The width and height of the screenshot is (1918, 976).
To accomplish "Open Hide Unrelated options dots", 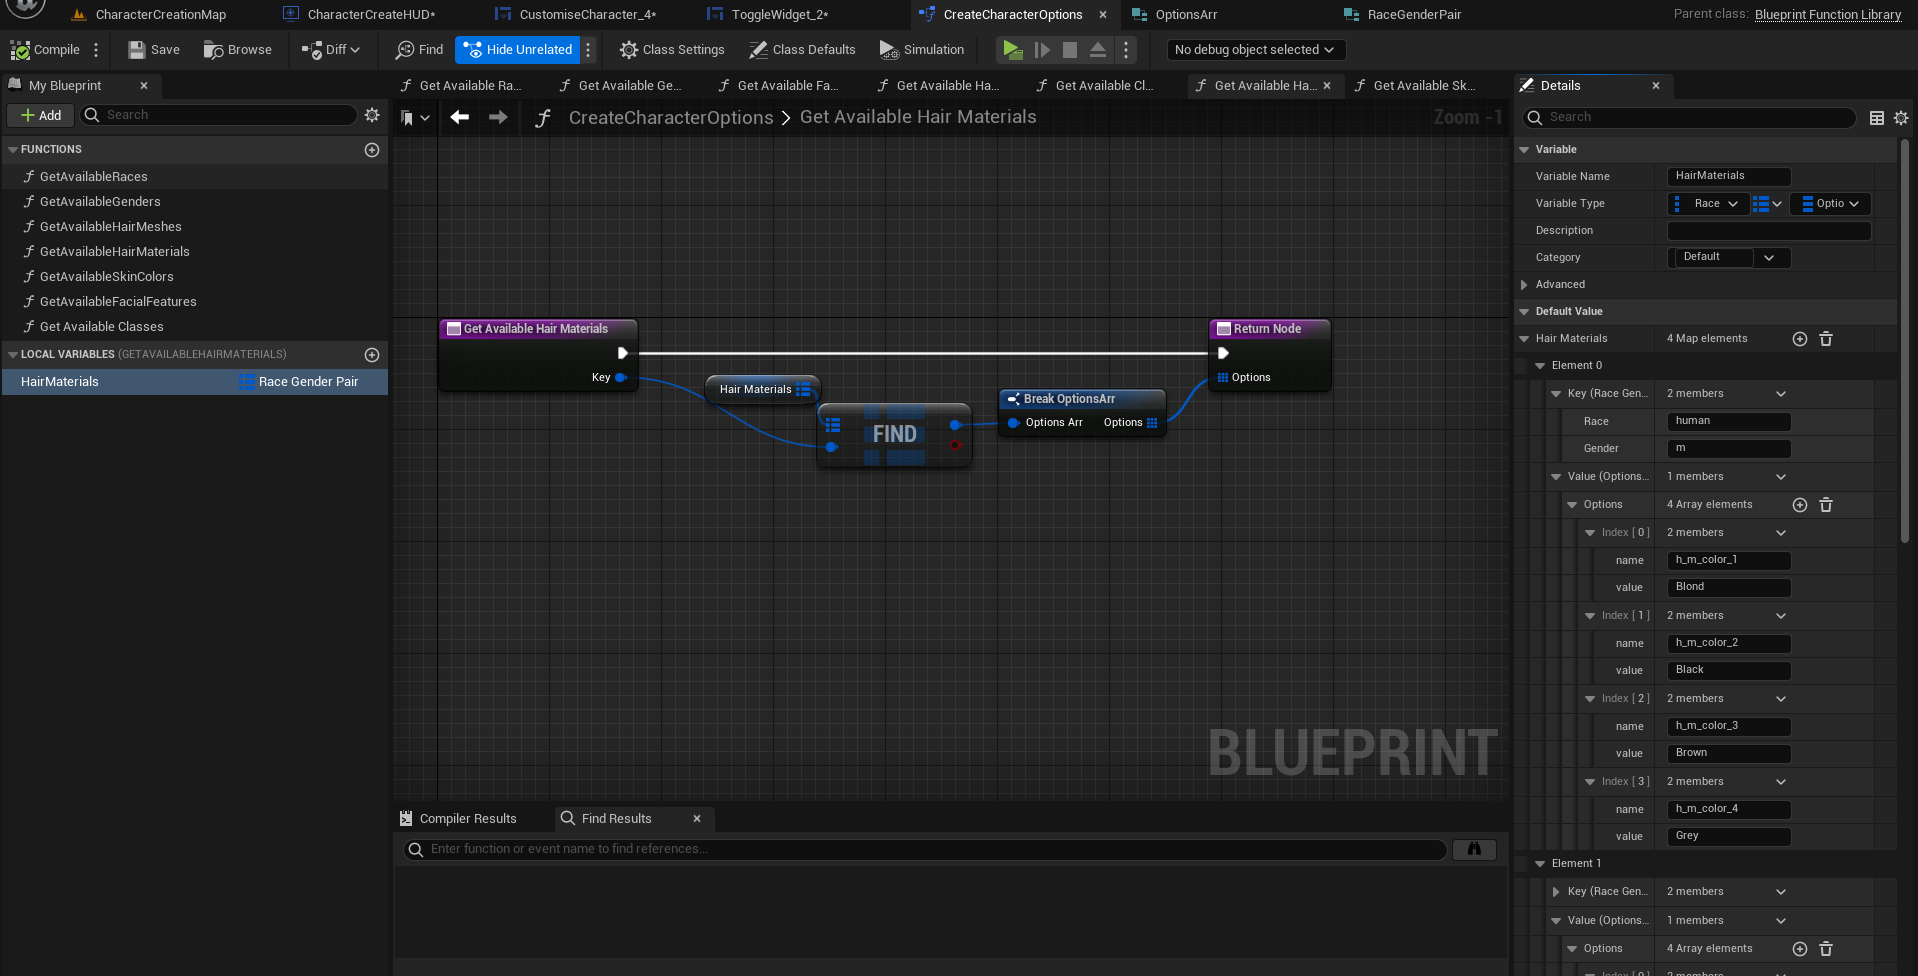I will [x=588, y=50].
